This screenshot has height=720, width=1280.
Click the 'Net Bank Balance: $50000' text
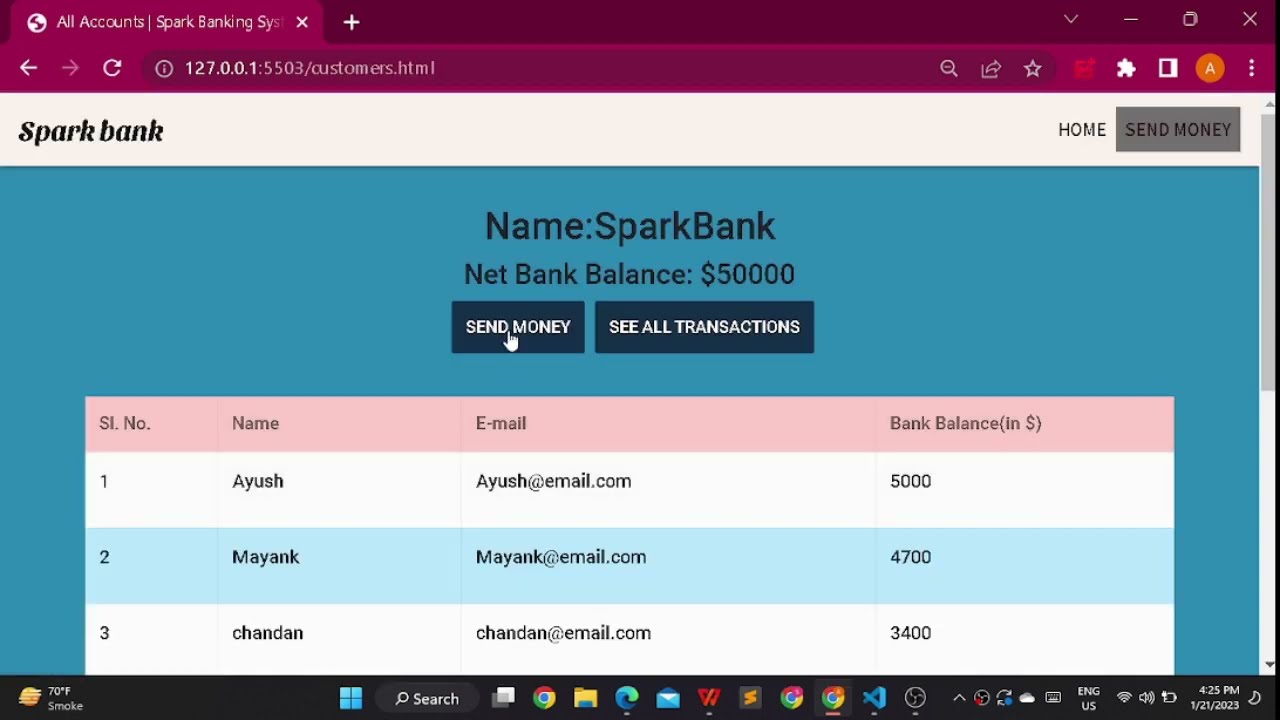(x=629, y=274)
